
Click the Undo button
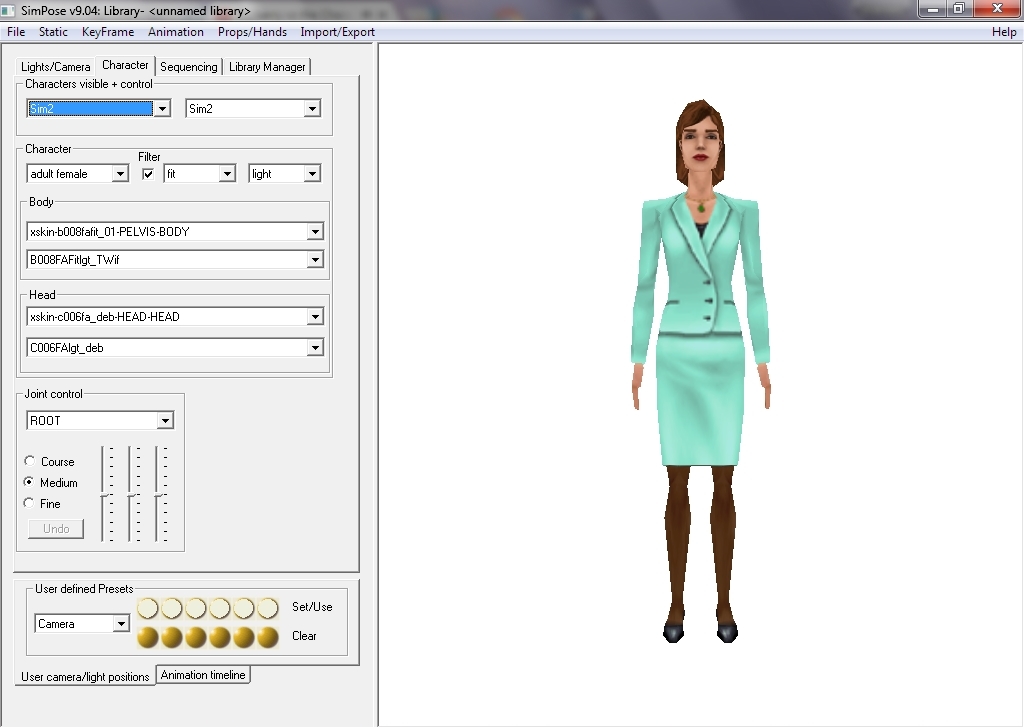(x=56, y=529)
